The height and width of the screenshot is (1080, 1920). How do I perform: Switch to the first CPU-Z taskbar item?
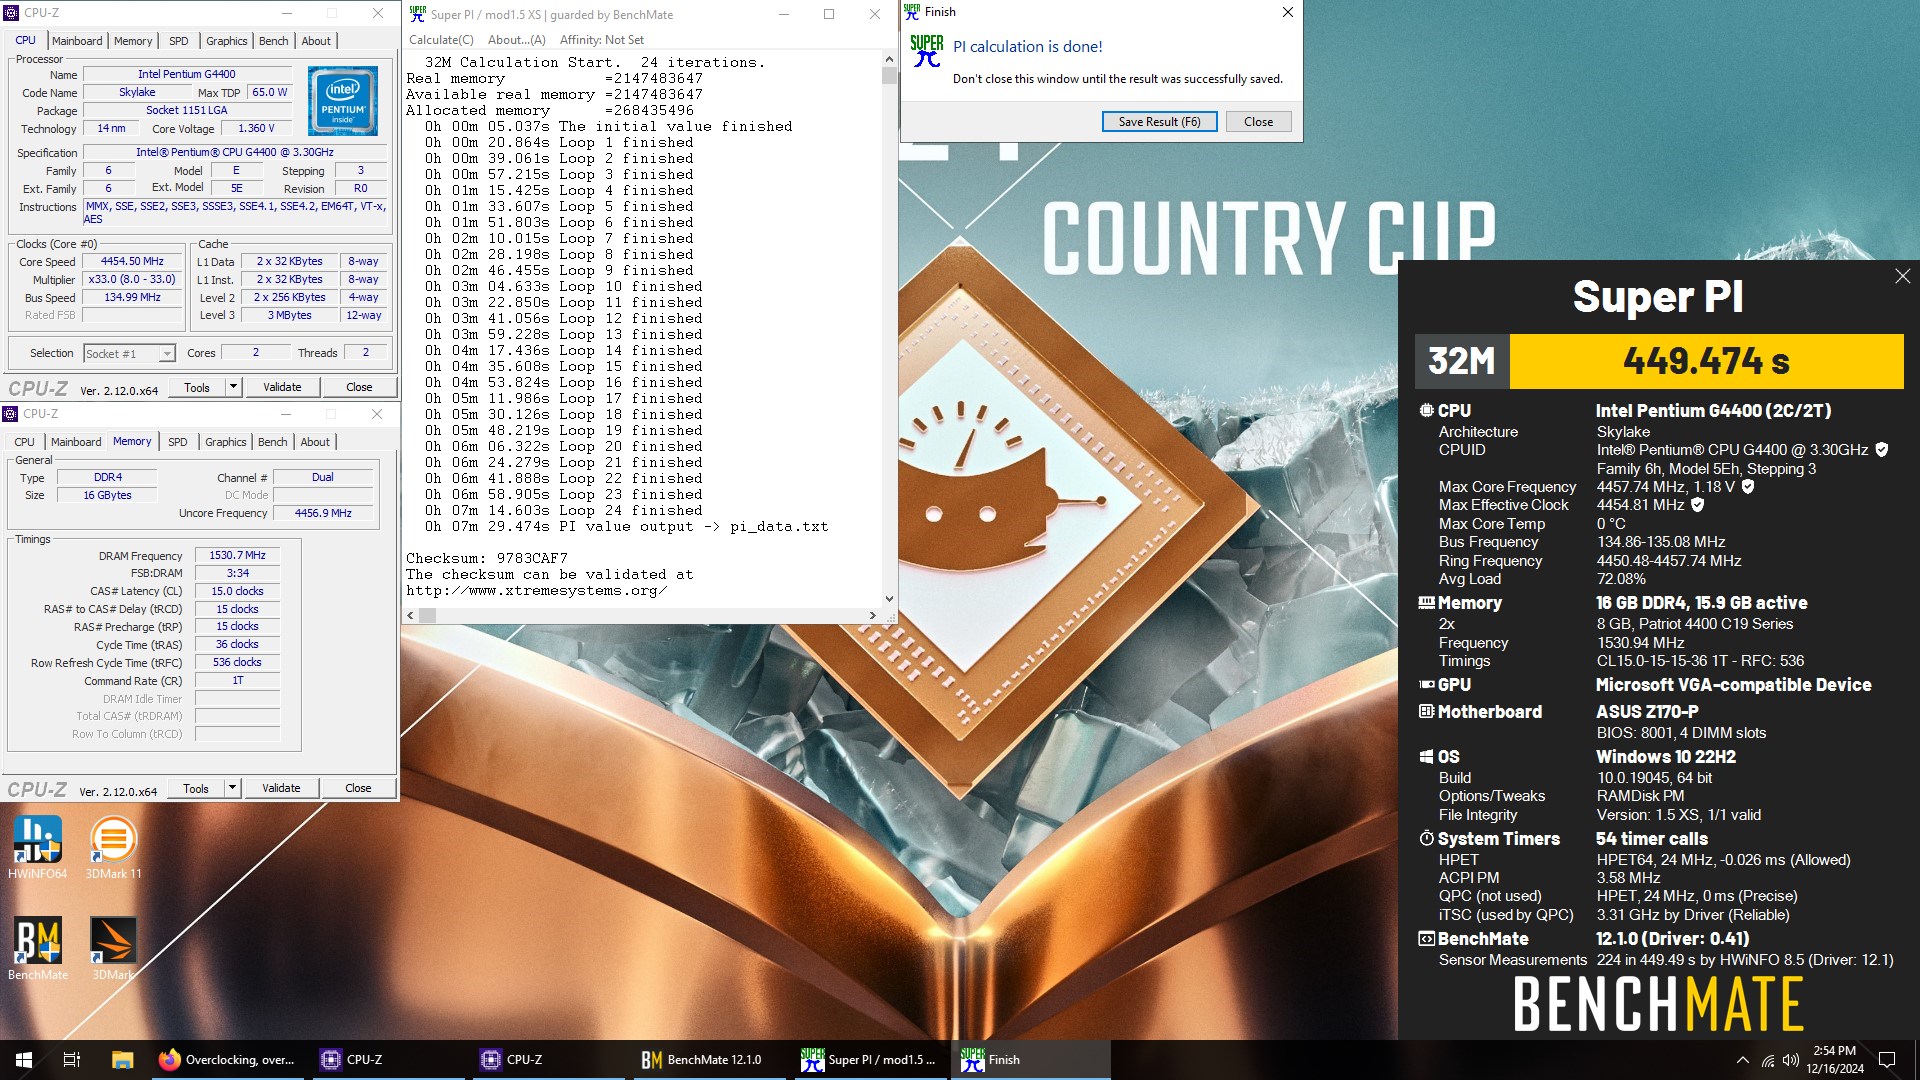tap(390, 1060)
